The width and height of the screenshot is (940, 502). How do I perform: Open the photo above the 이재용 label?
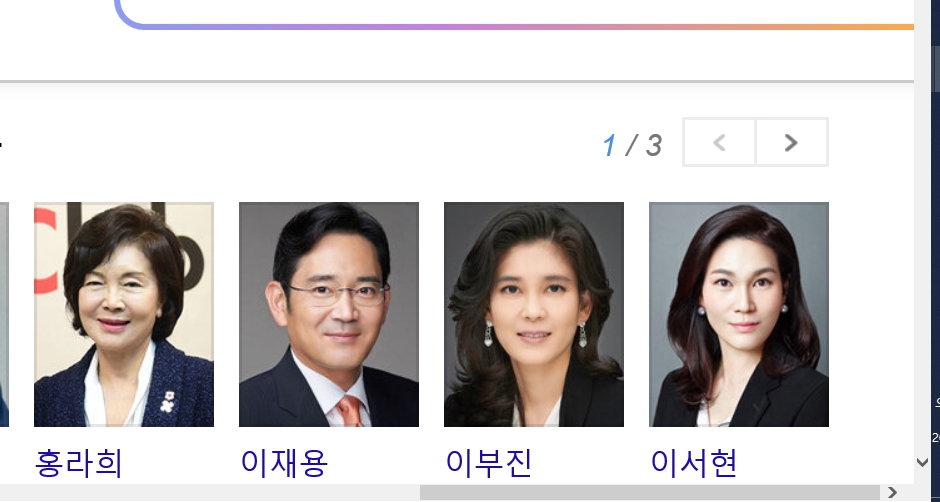[329, 314]
